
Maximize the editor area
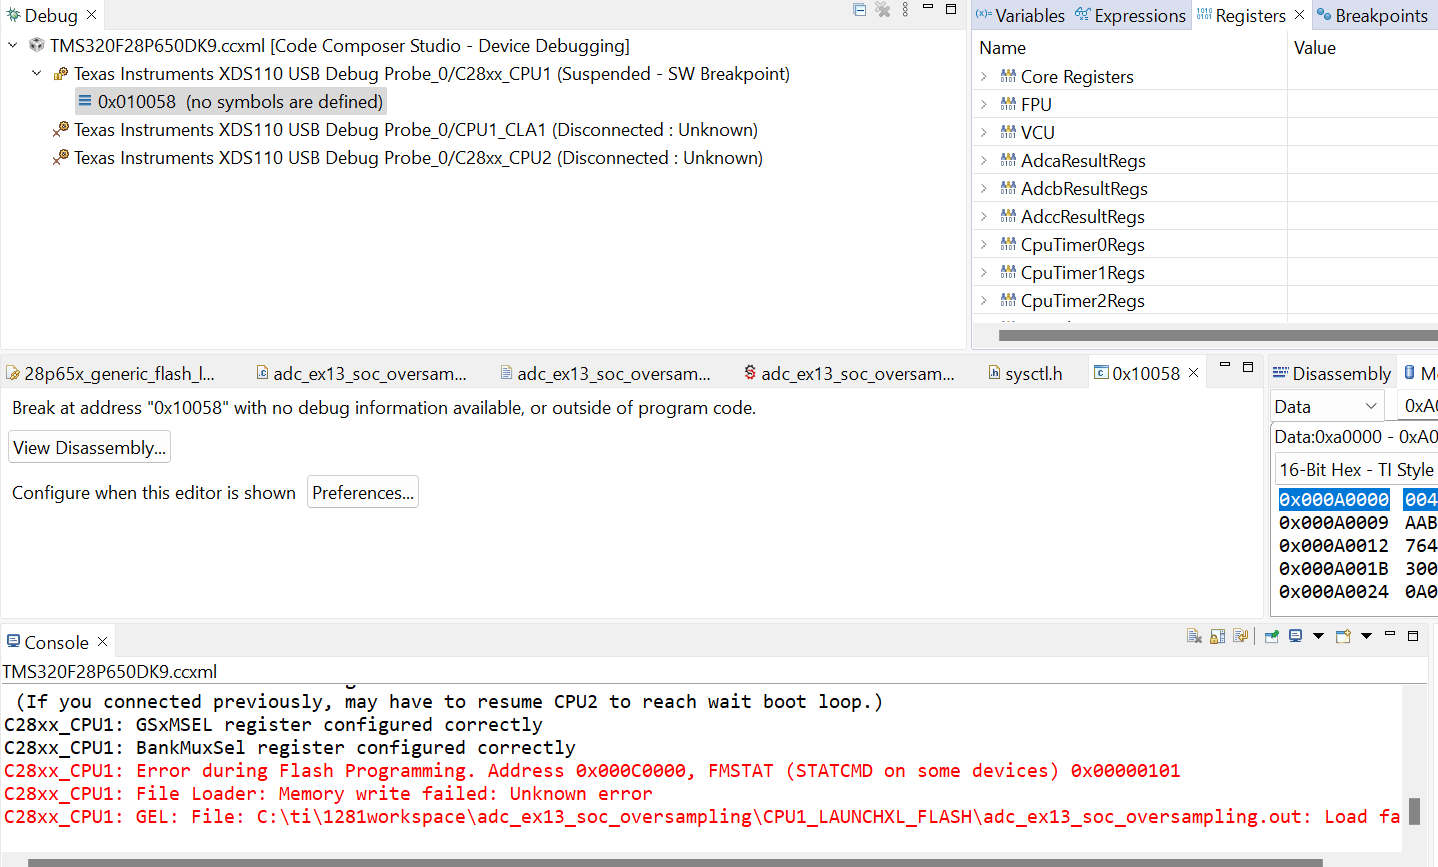[x=1248, y=366]
